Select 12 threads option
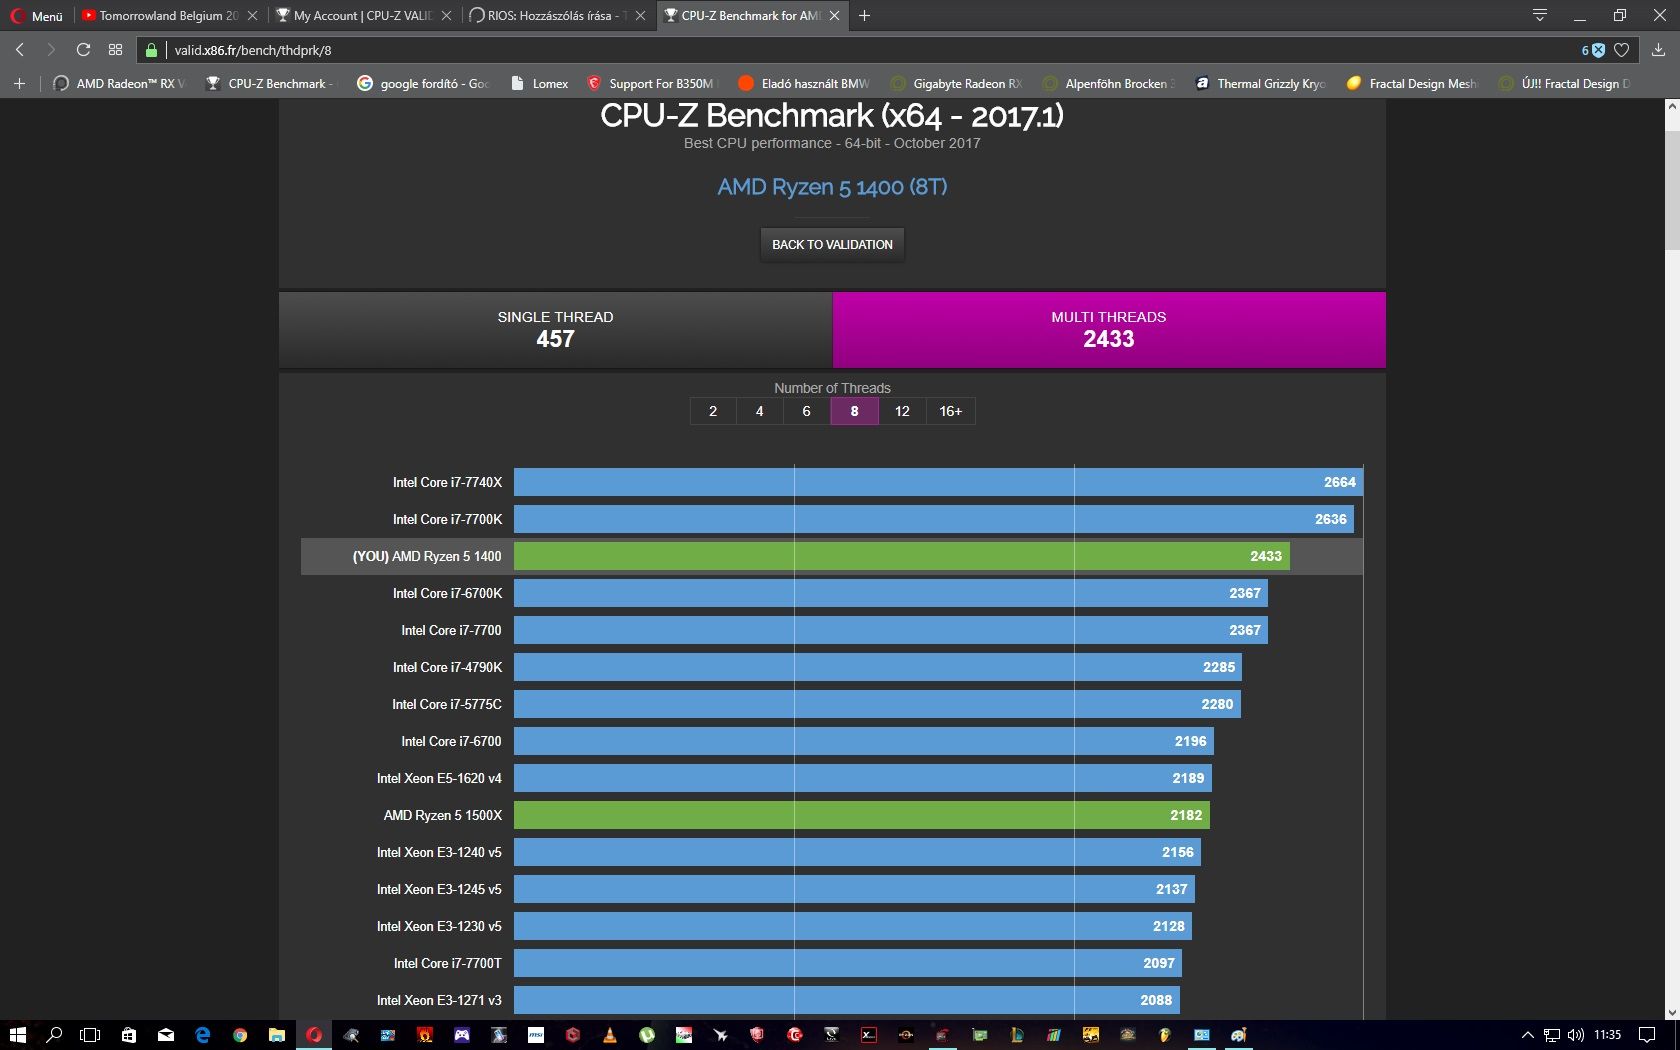 [x=902, y=411]
